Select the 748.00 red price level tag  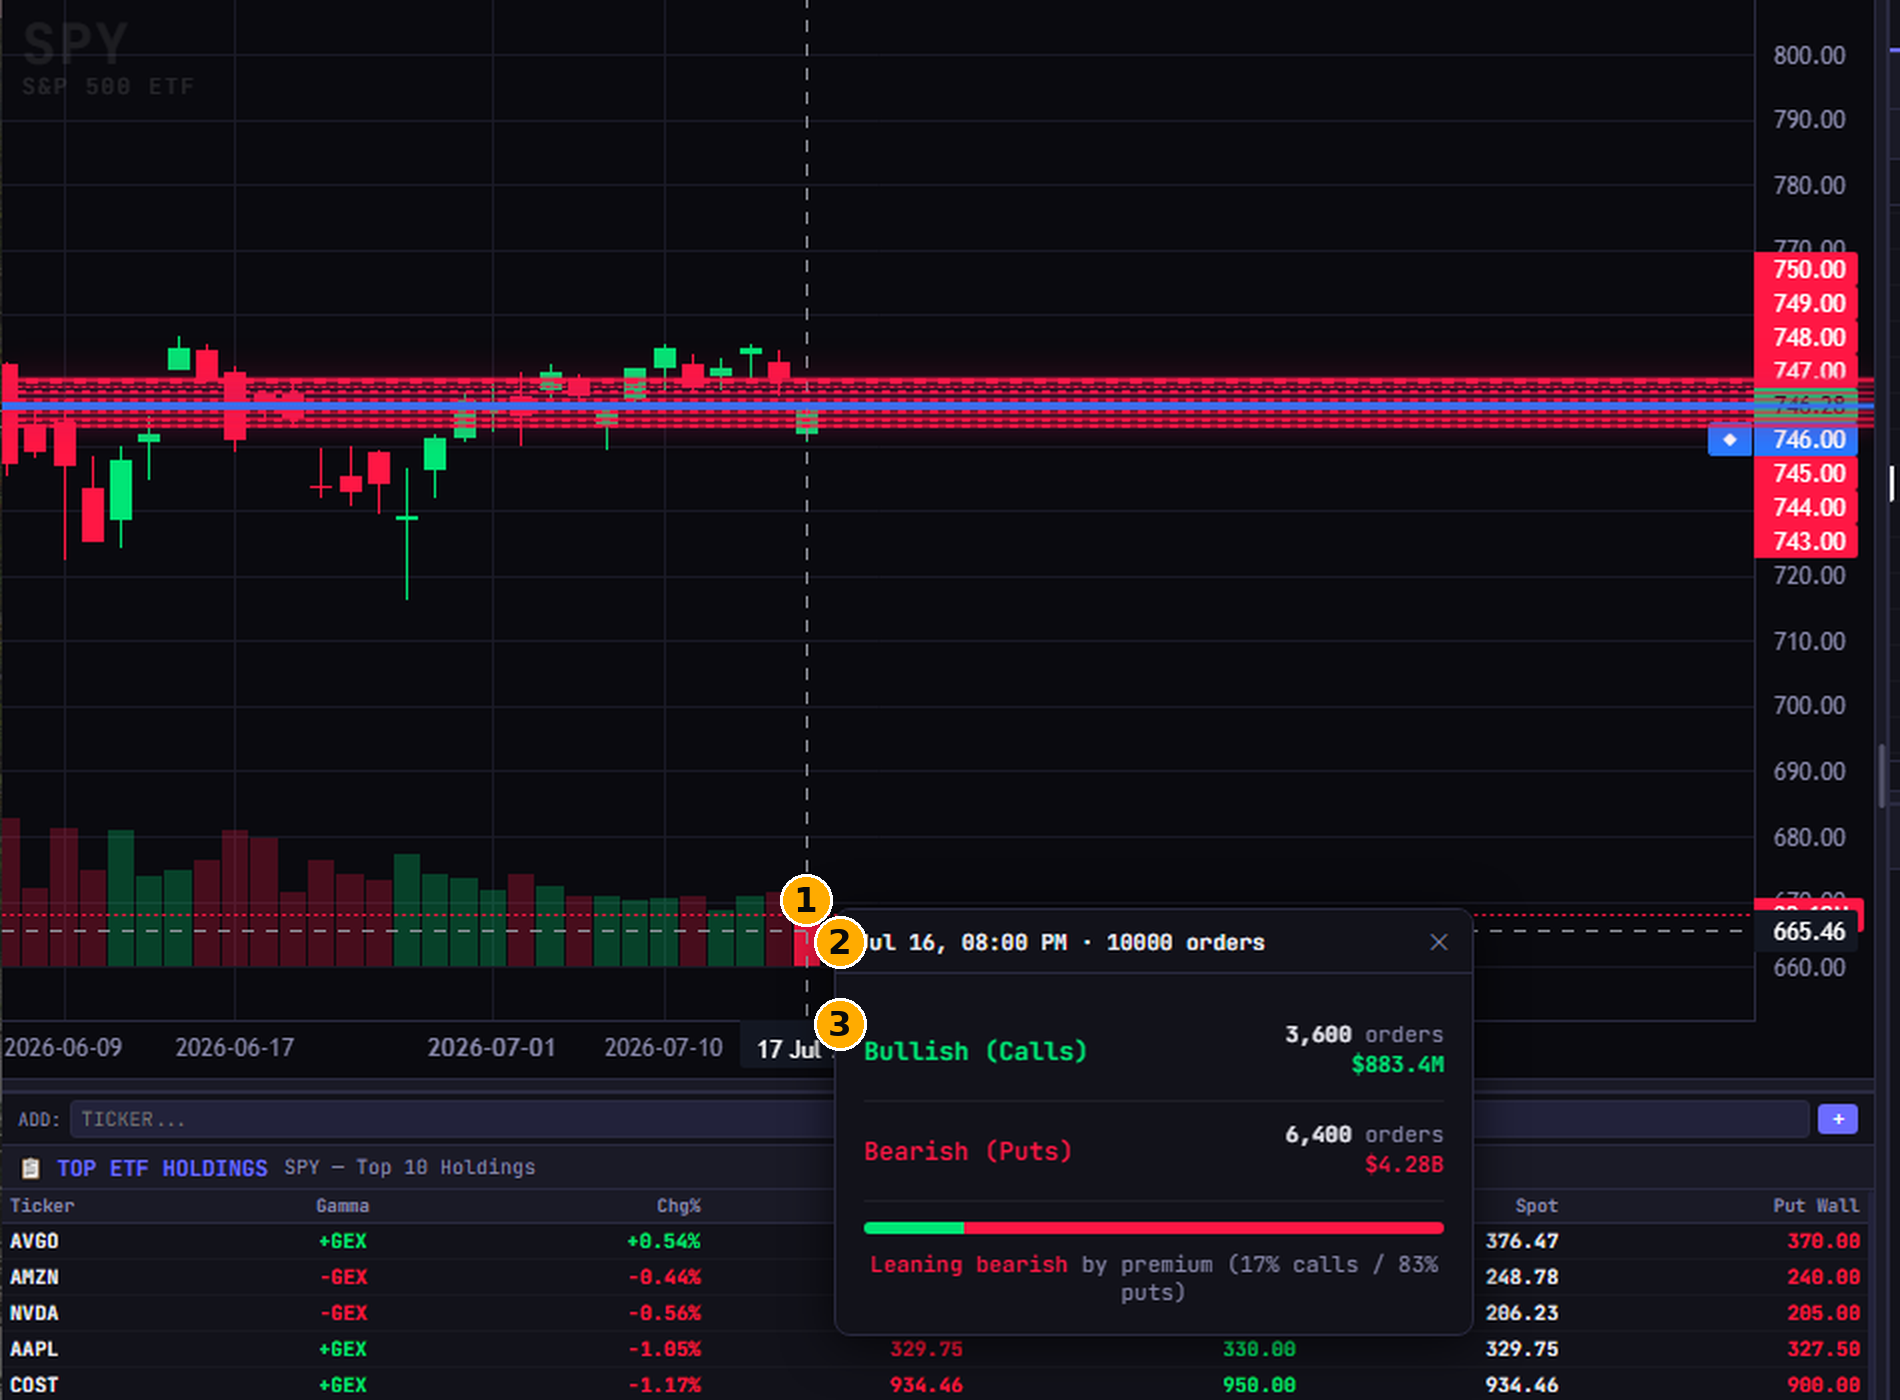pyautogui.click(x=1807, y=337)
